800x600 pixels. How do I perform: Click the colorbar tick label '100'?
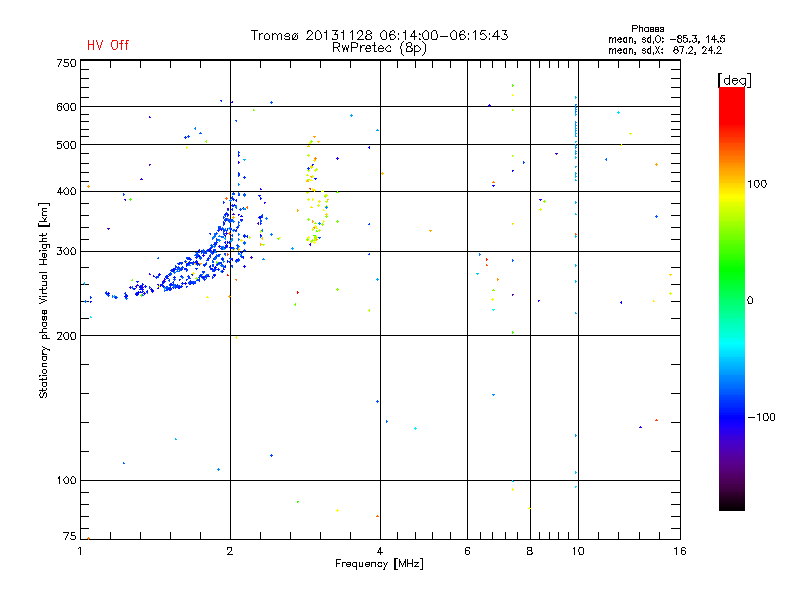point(757,184)
